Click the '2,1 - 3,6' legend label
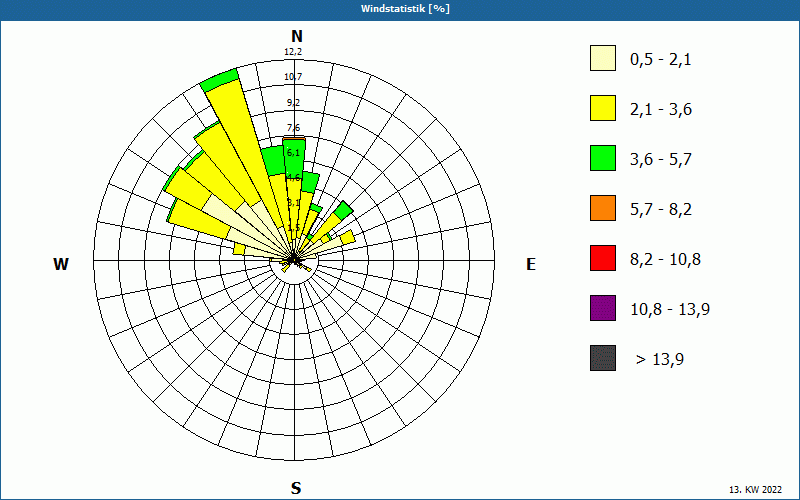This screenshot has height=500, width=800. (661, 110)
